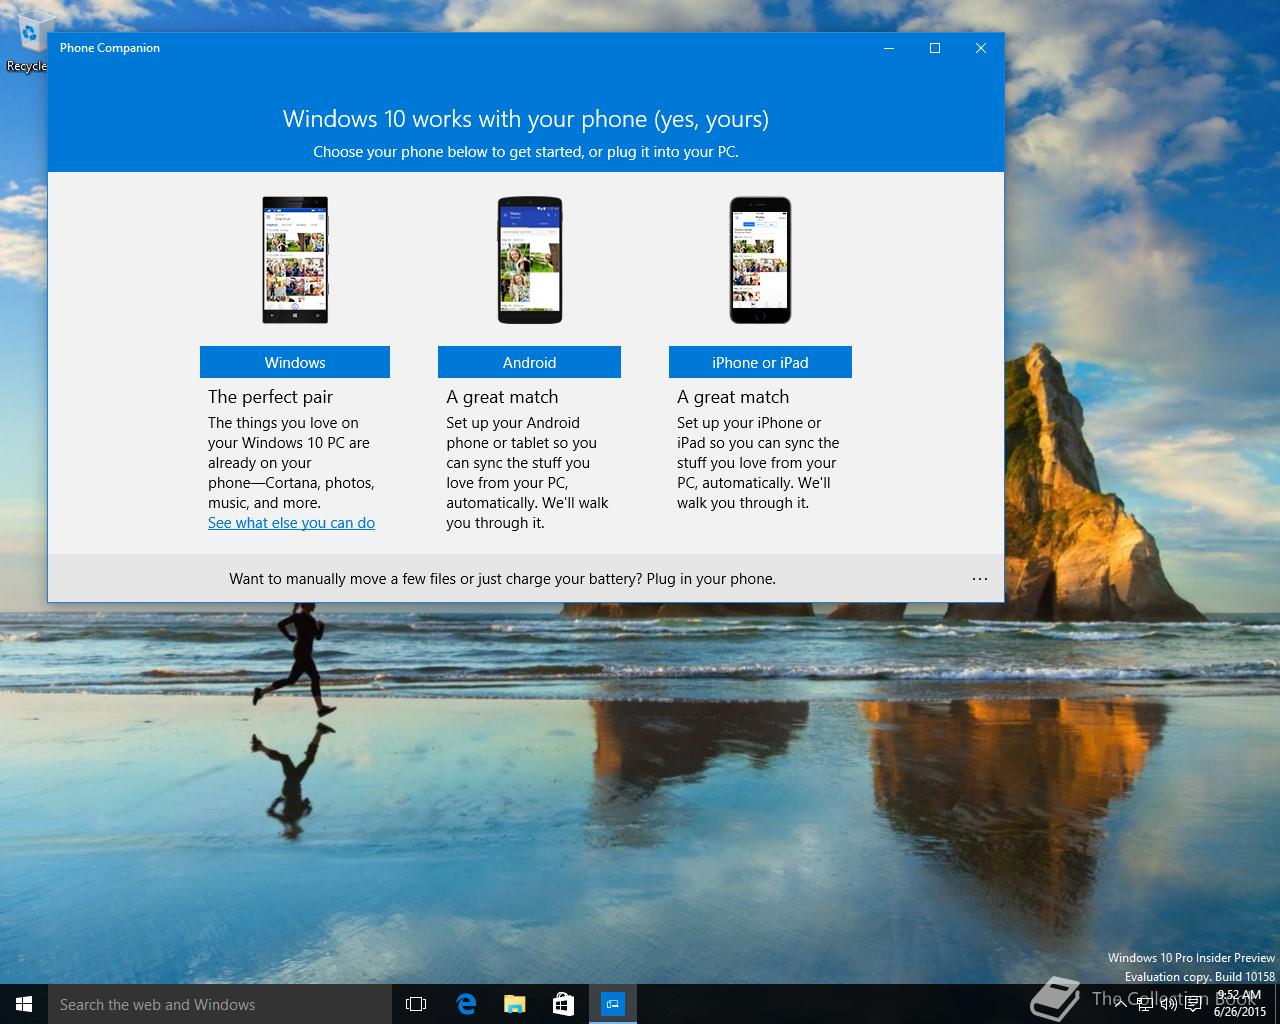This screenshot has height=1024, width=1280.
Task: Click Windows 10 works with your phone heading
Action: click(x=526, y=119)
